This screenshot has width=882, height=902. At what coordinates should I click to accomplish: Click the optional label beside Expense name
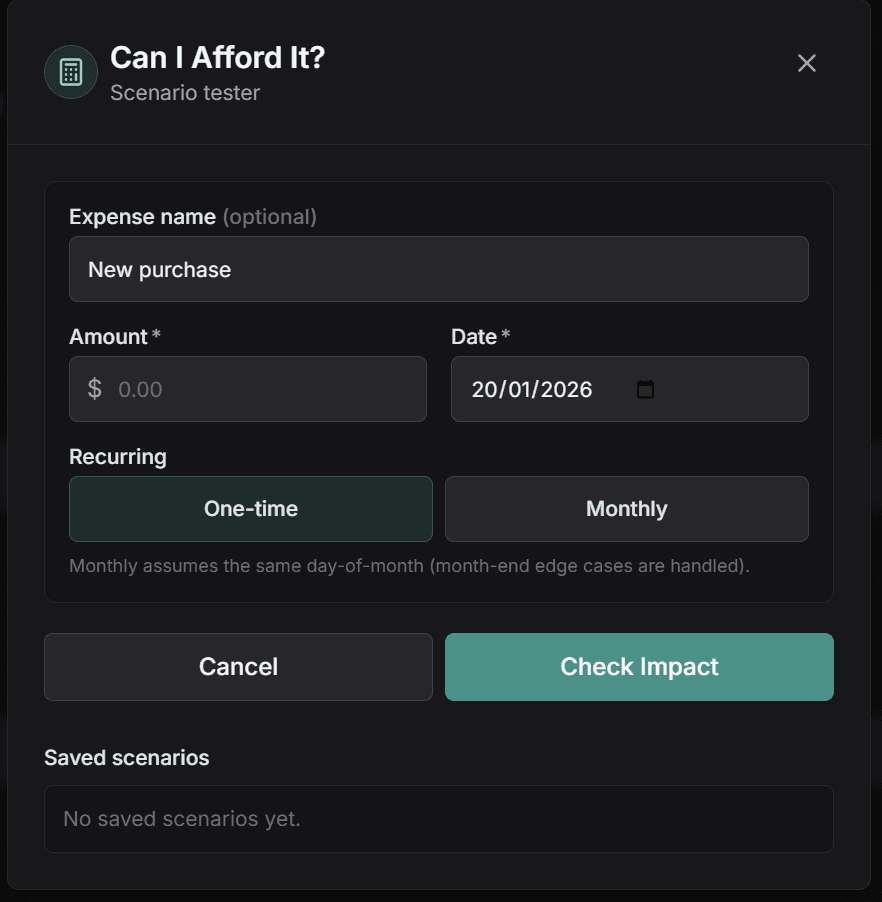[x=269, y=216]
